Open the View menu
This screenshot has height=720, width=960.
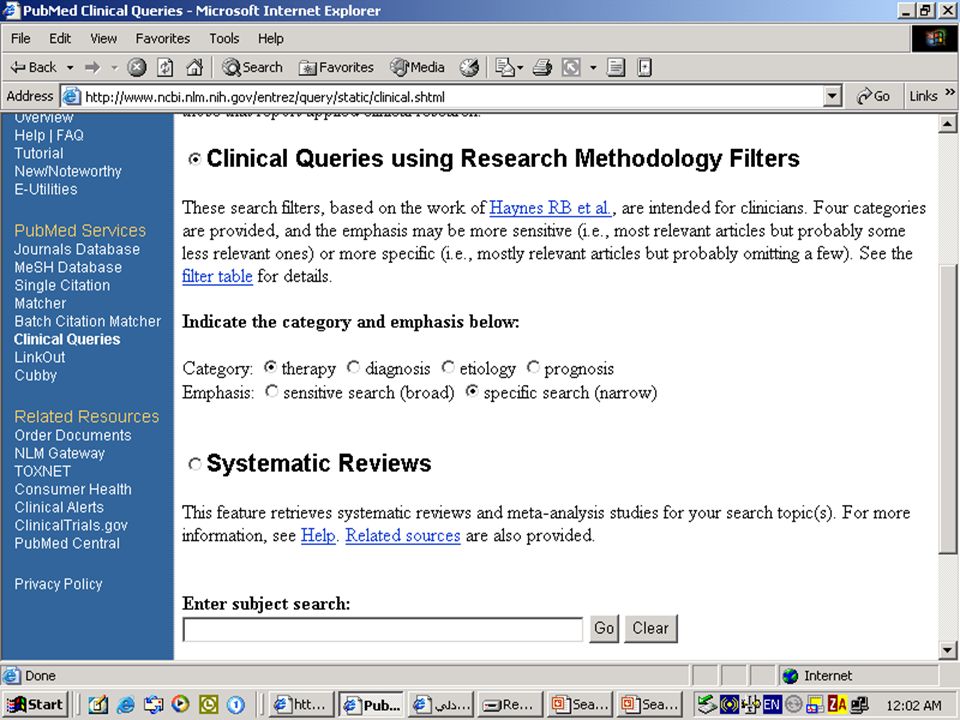[103, 39]
